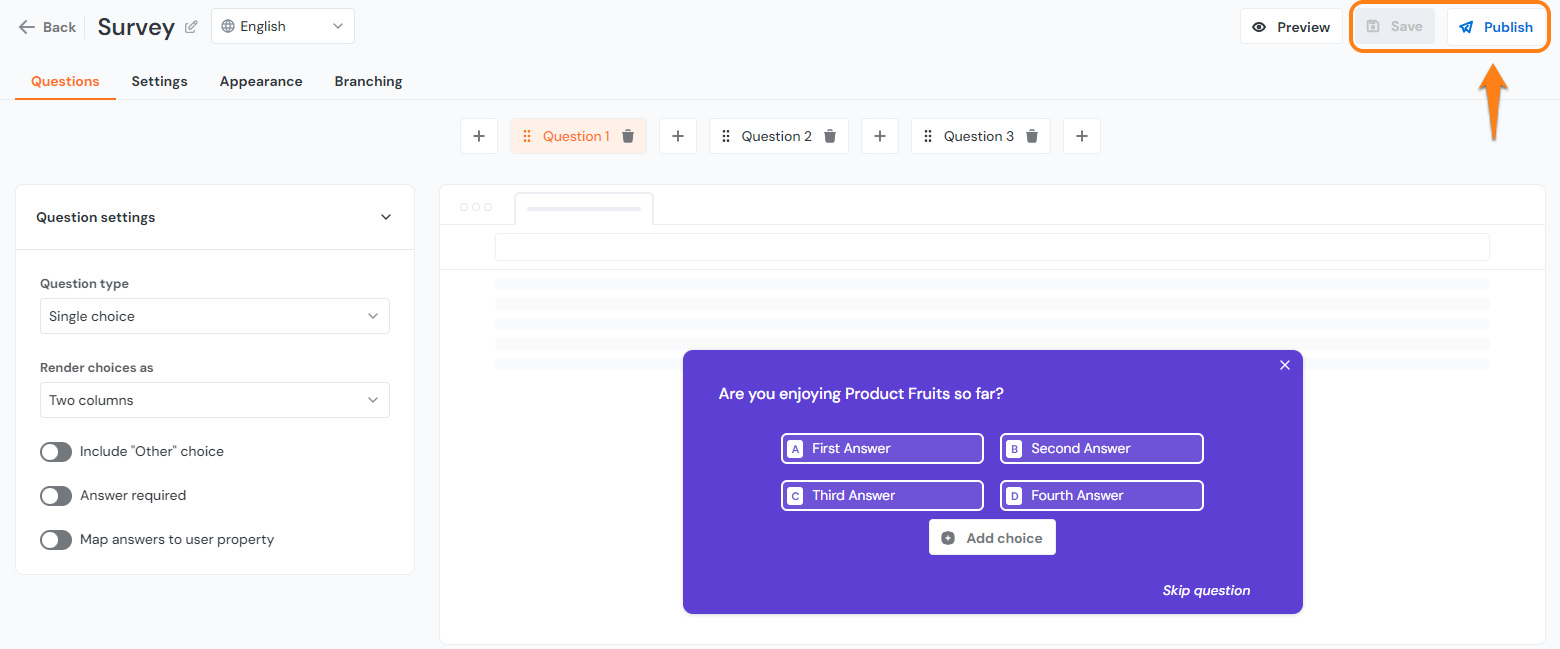This screenshot has height=649, width=1560.
Task: Enable Map answers to user property
Action: coord(56,539)
